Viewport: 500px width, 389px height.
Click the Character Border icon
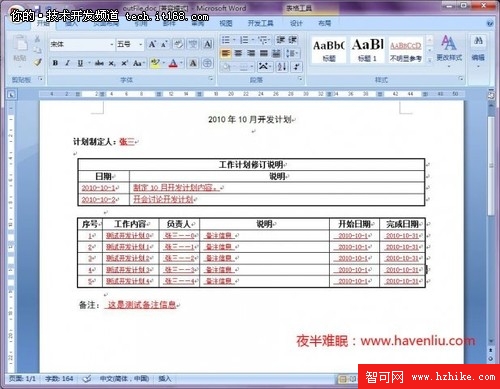(x=208, y=44)
